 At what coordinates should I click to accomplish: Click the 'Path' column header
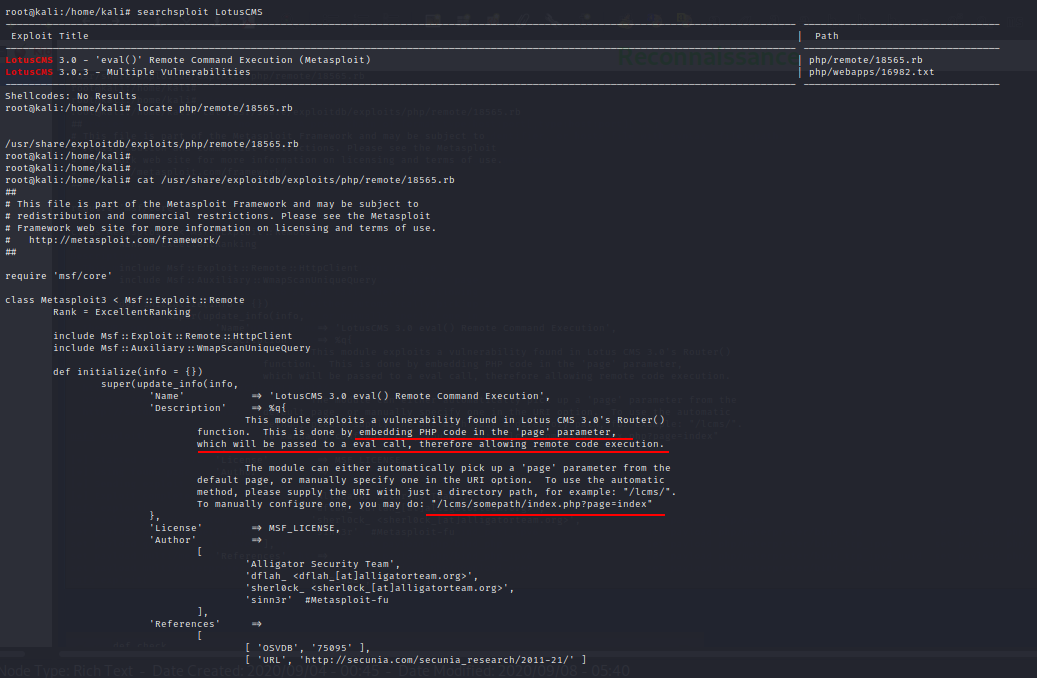click(827, 36)
